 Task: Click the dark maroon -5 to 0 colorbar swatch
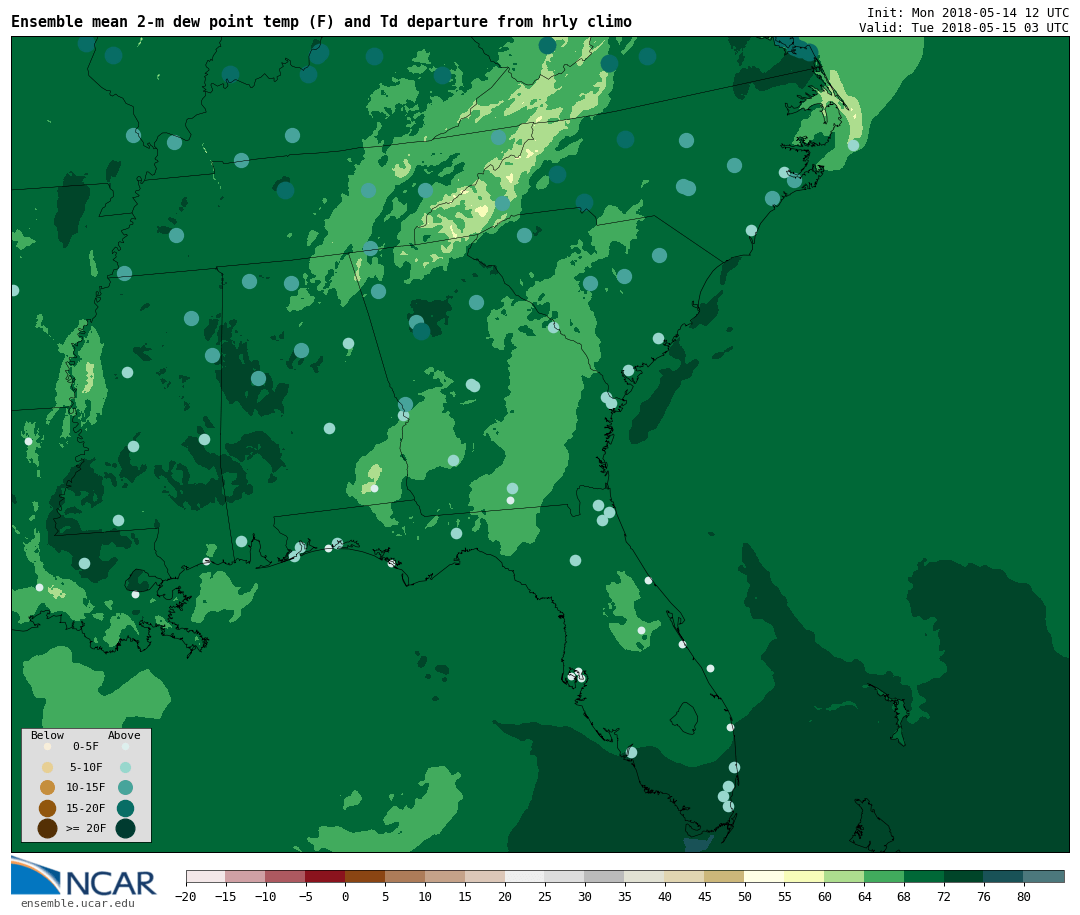pyautogui.click(x=325, y=876)
